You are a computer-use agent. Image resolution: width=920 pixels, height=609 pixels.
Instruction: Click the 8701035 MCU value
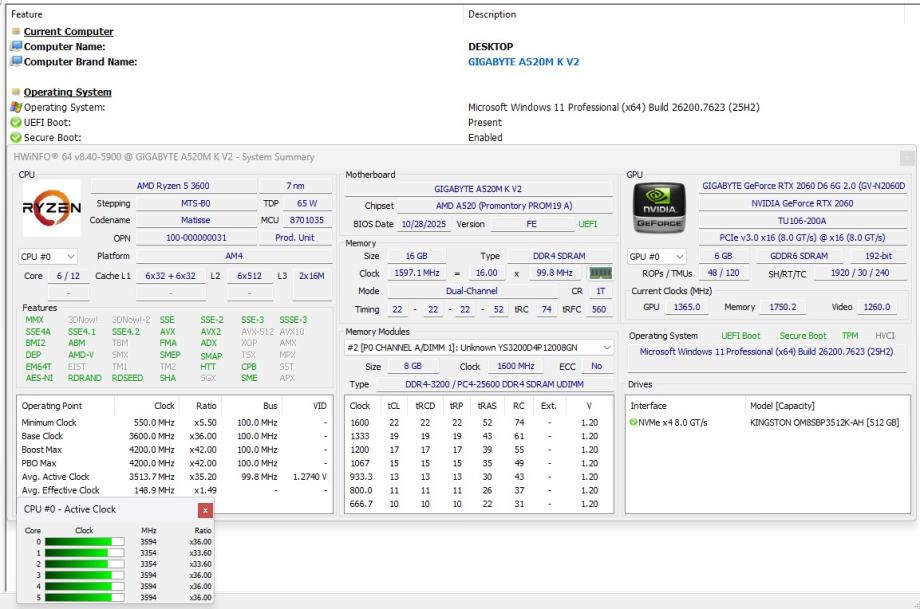307,220
